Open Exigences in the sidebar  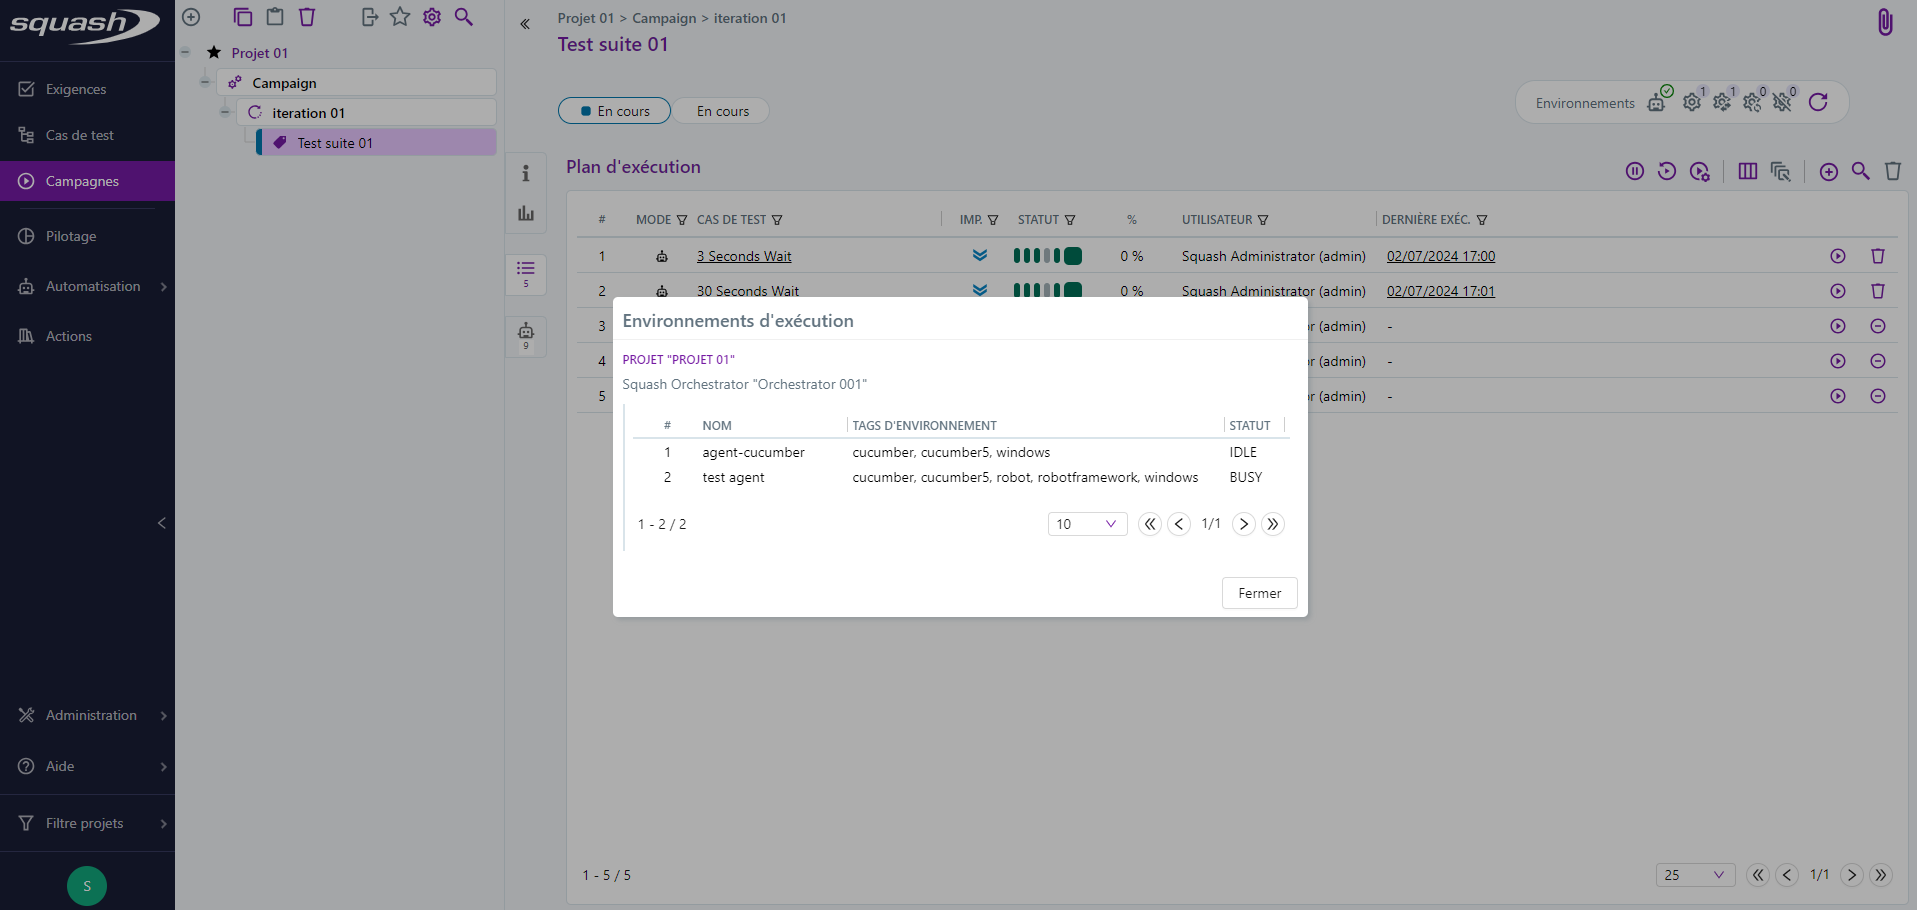point(76,89)
